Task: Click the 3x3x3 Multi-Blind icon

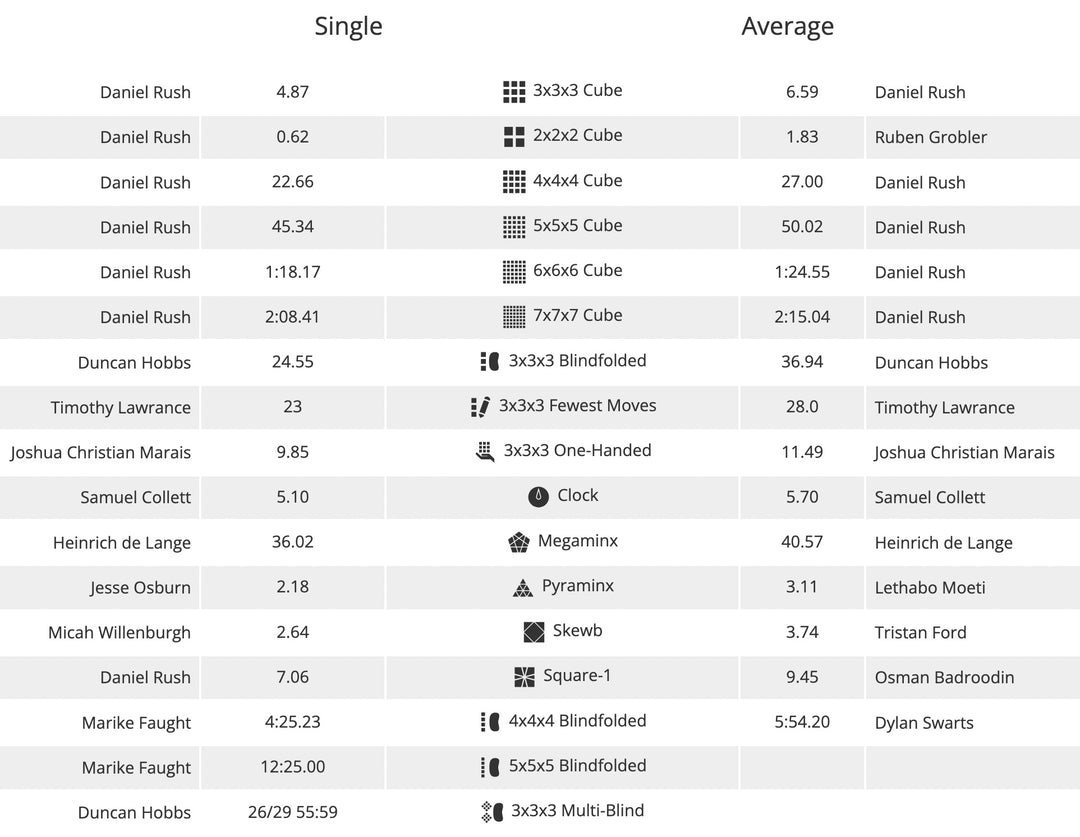Action: (491, 811)
